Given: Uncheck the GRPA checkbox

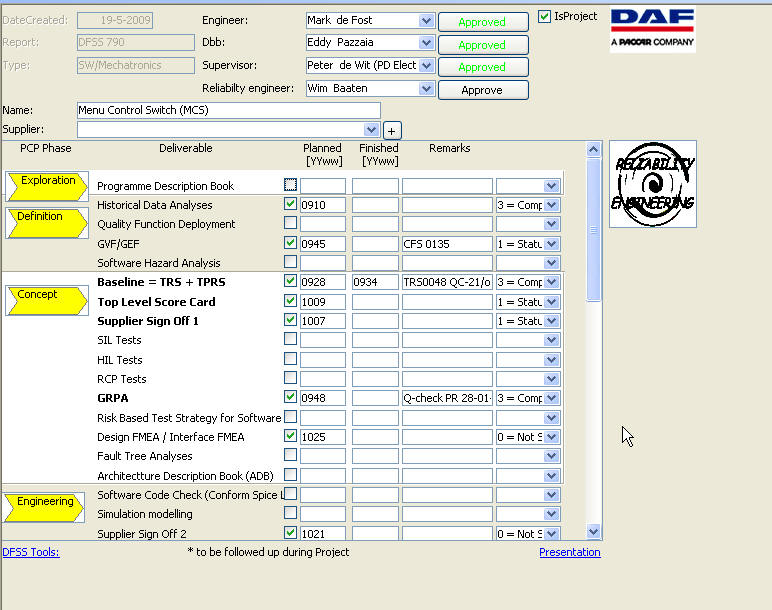Looking at the screenshot, I should (x=290, y=397).
